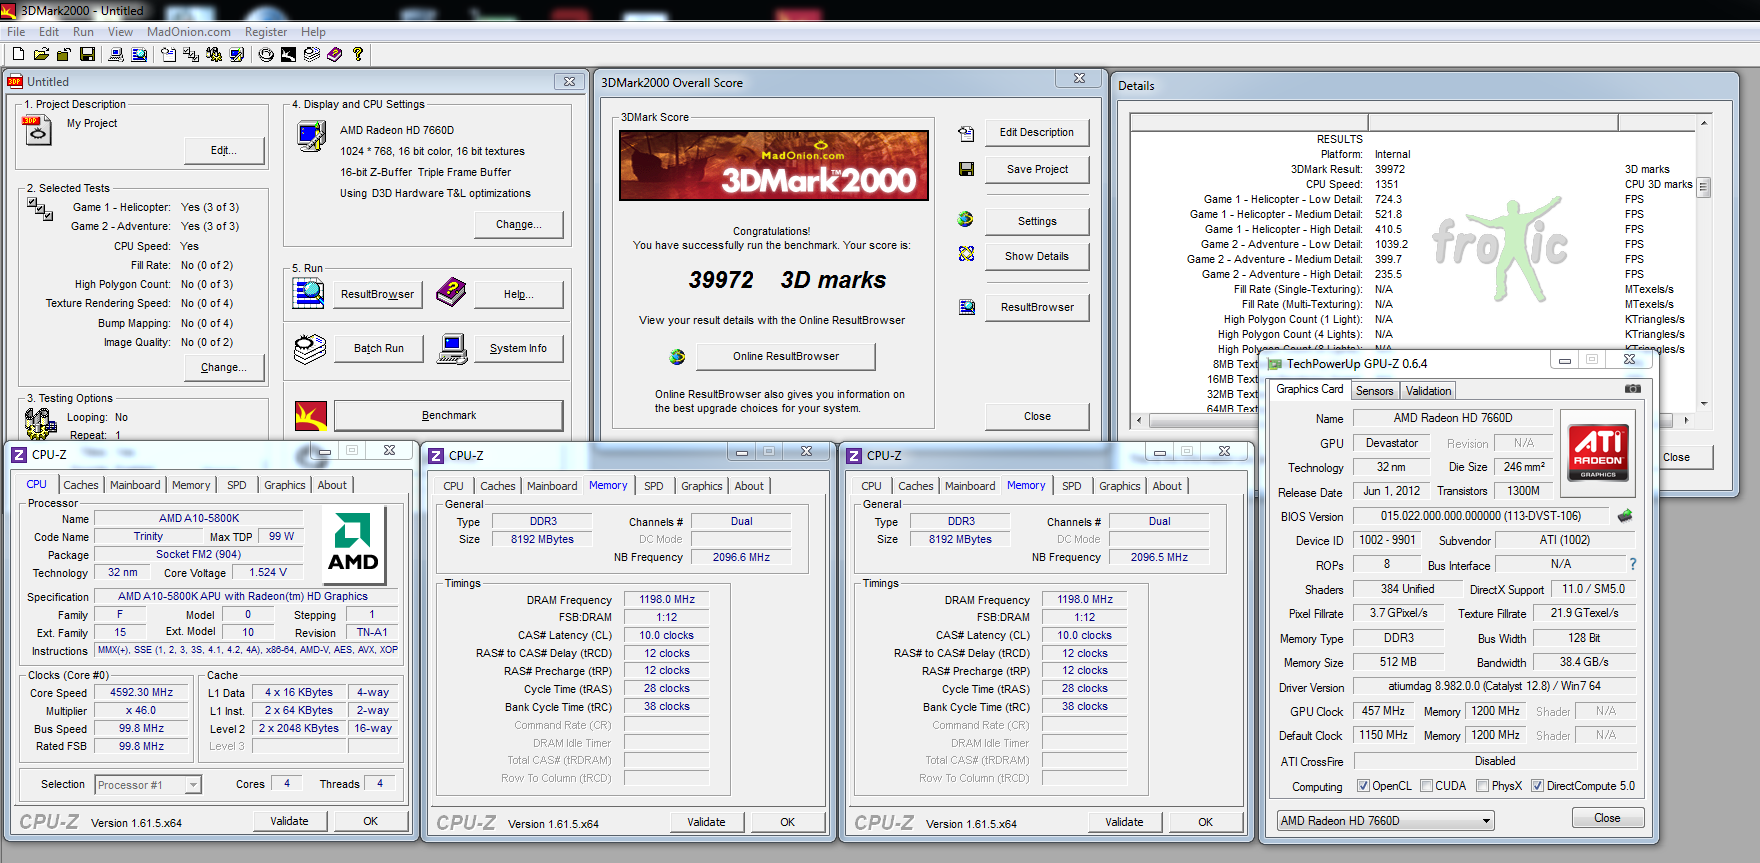Toggle the CUDA checkbox in GPU-Z
This screenshot has width=1760, height=863.
[1426, 786]
